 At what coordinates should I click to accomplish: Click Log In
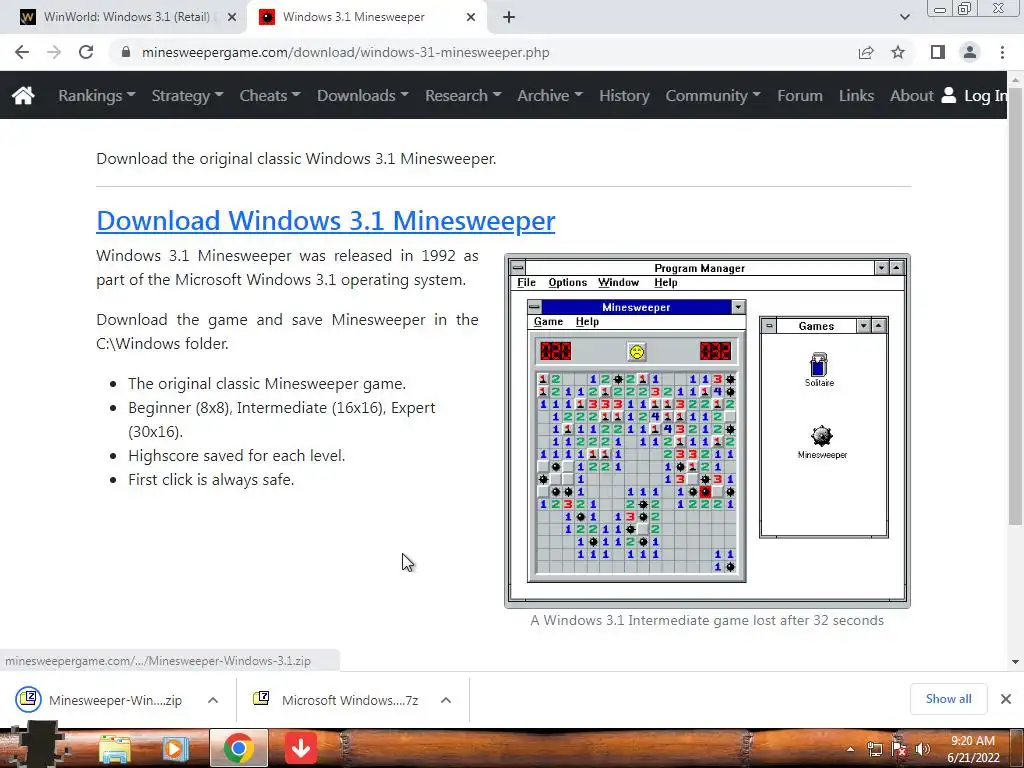click(985, 96)
